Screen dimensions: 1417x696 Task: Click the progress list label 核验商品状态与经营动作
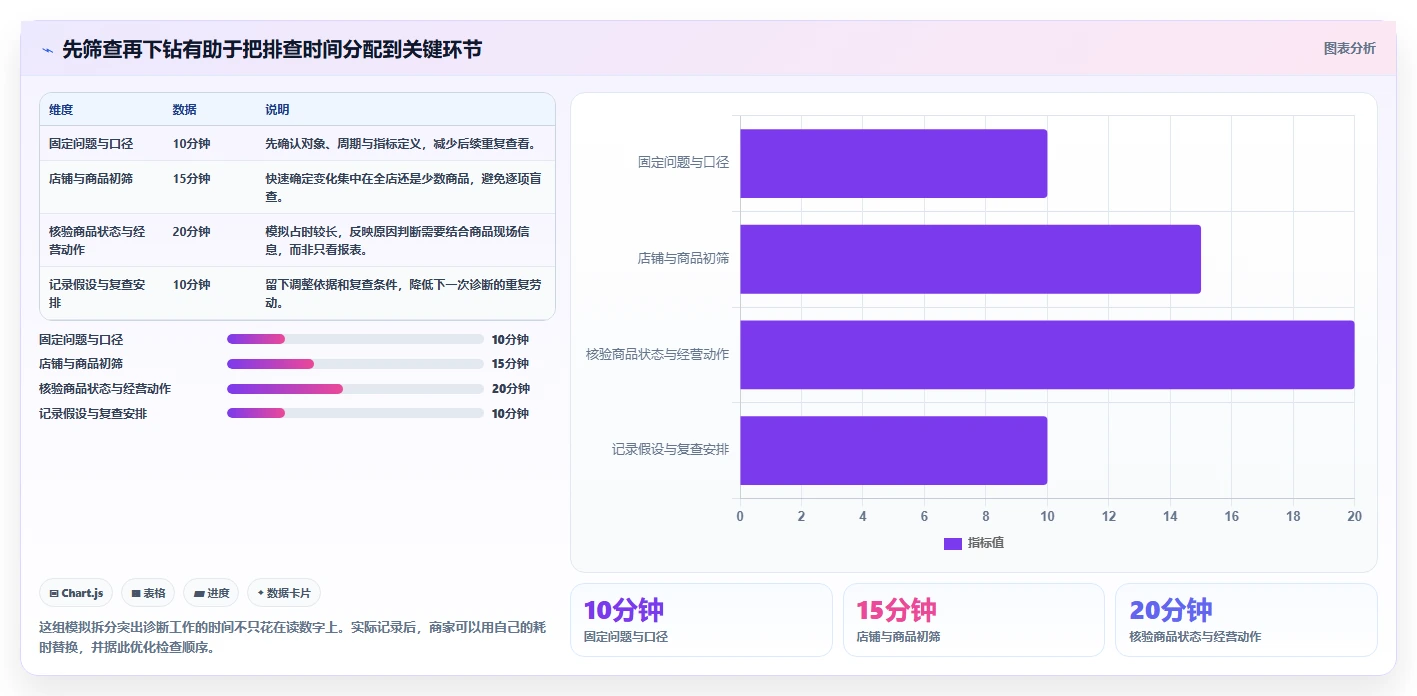pyautogui.click(x=105, y=389)
